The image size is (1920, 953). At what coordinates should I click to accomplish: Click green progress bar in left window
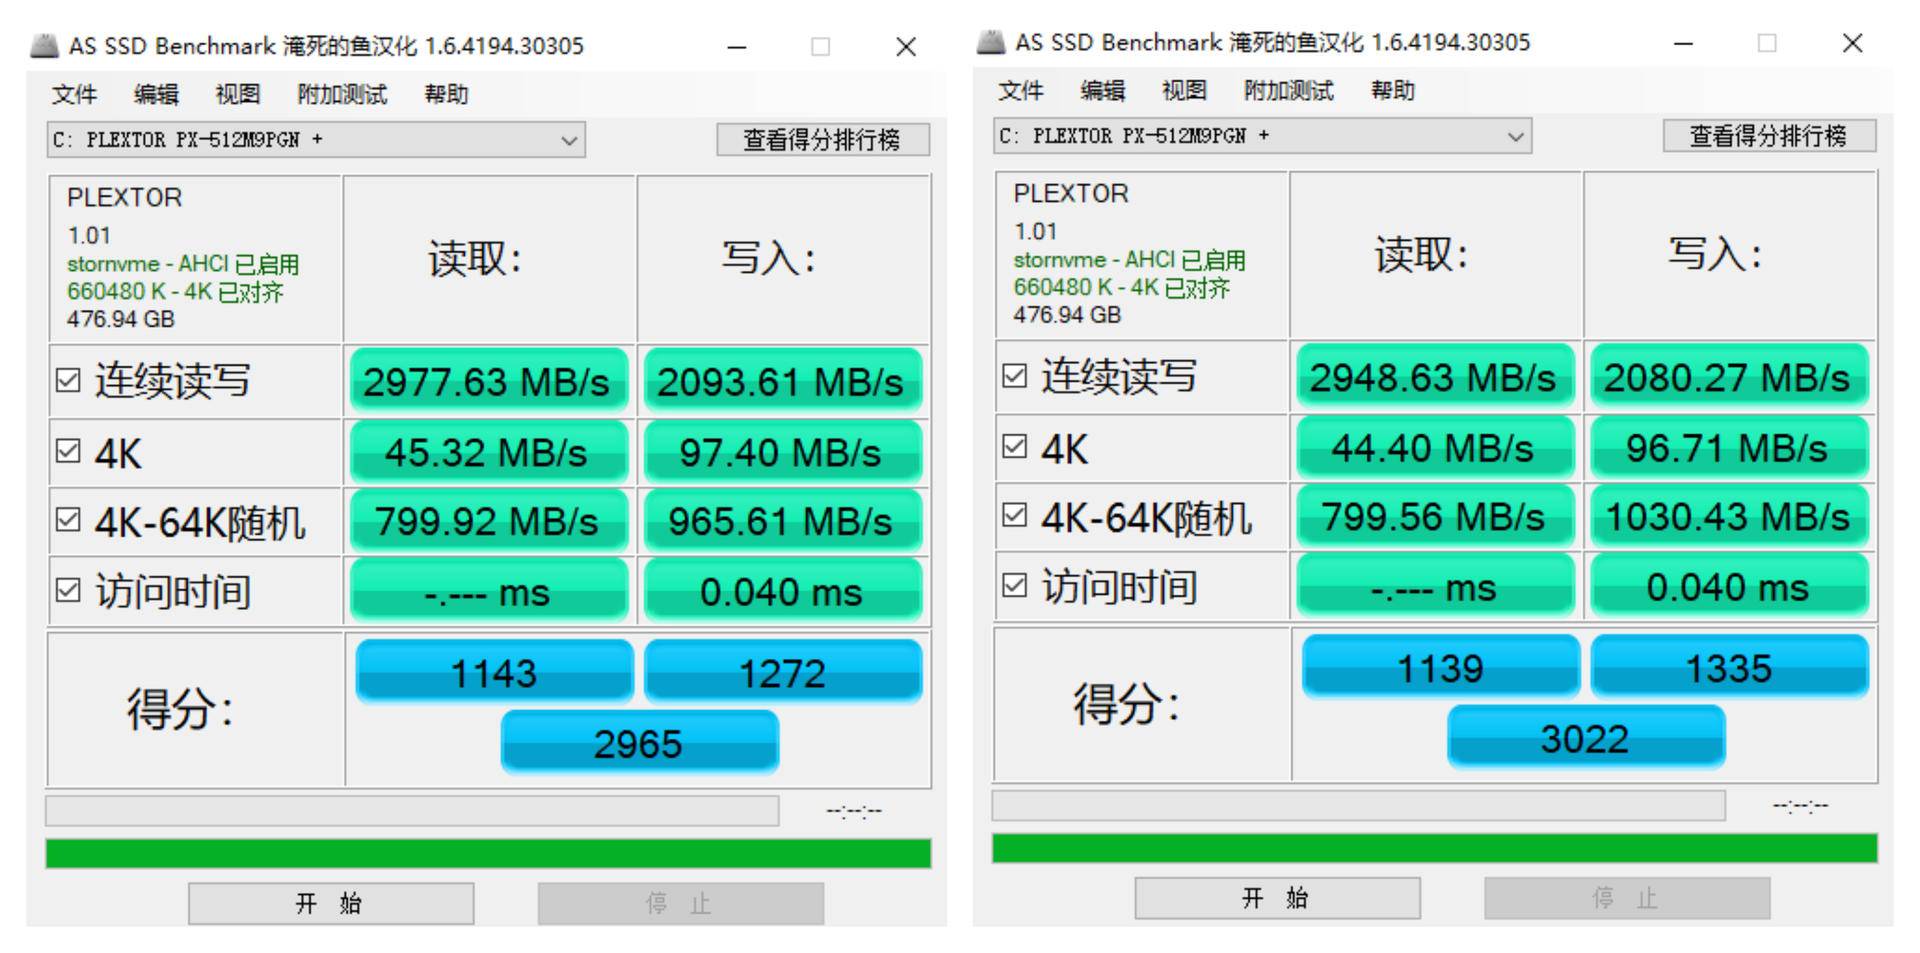[488, 853]
